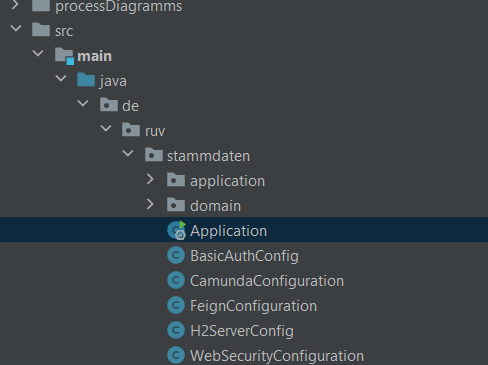488x365 pixels.
Task: Select the main directory label
Action: (x=94, y=56)
